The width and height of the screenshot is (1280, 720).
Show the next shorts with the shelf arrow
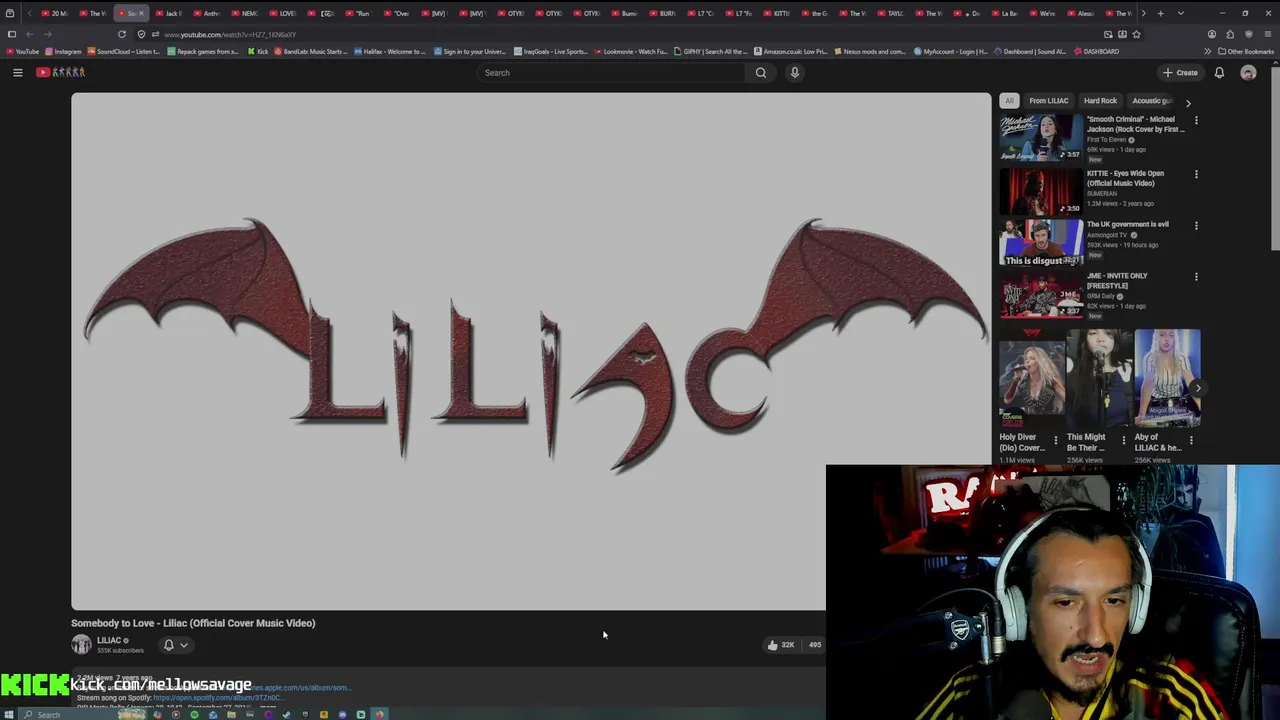(x=1198, y=388)
